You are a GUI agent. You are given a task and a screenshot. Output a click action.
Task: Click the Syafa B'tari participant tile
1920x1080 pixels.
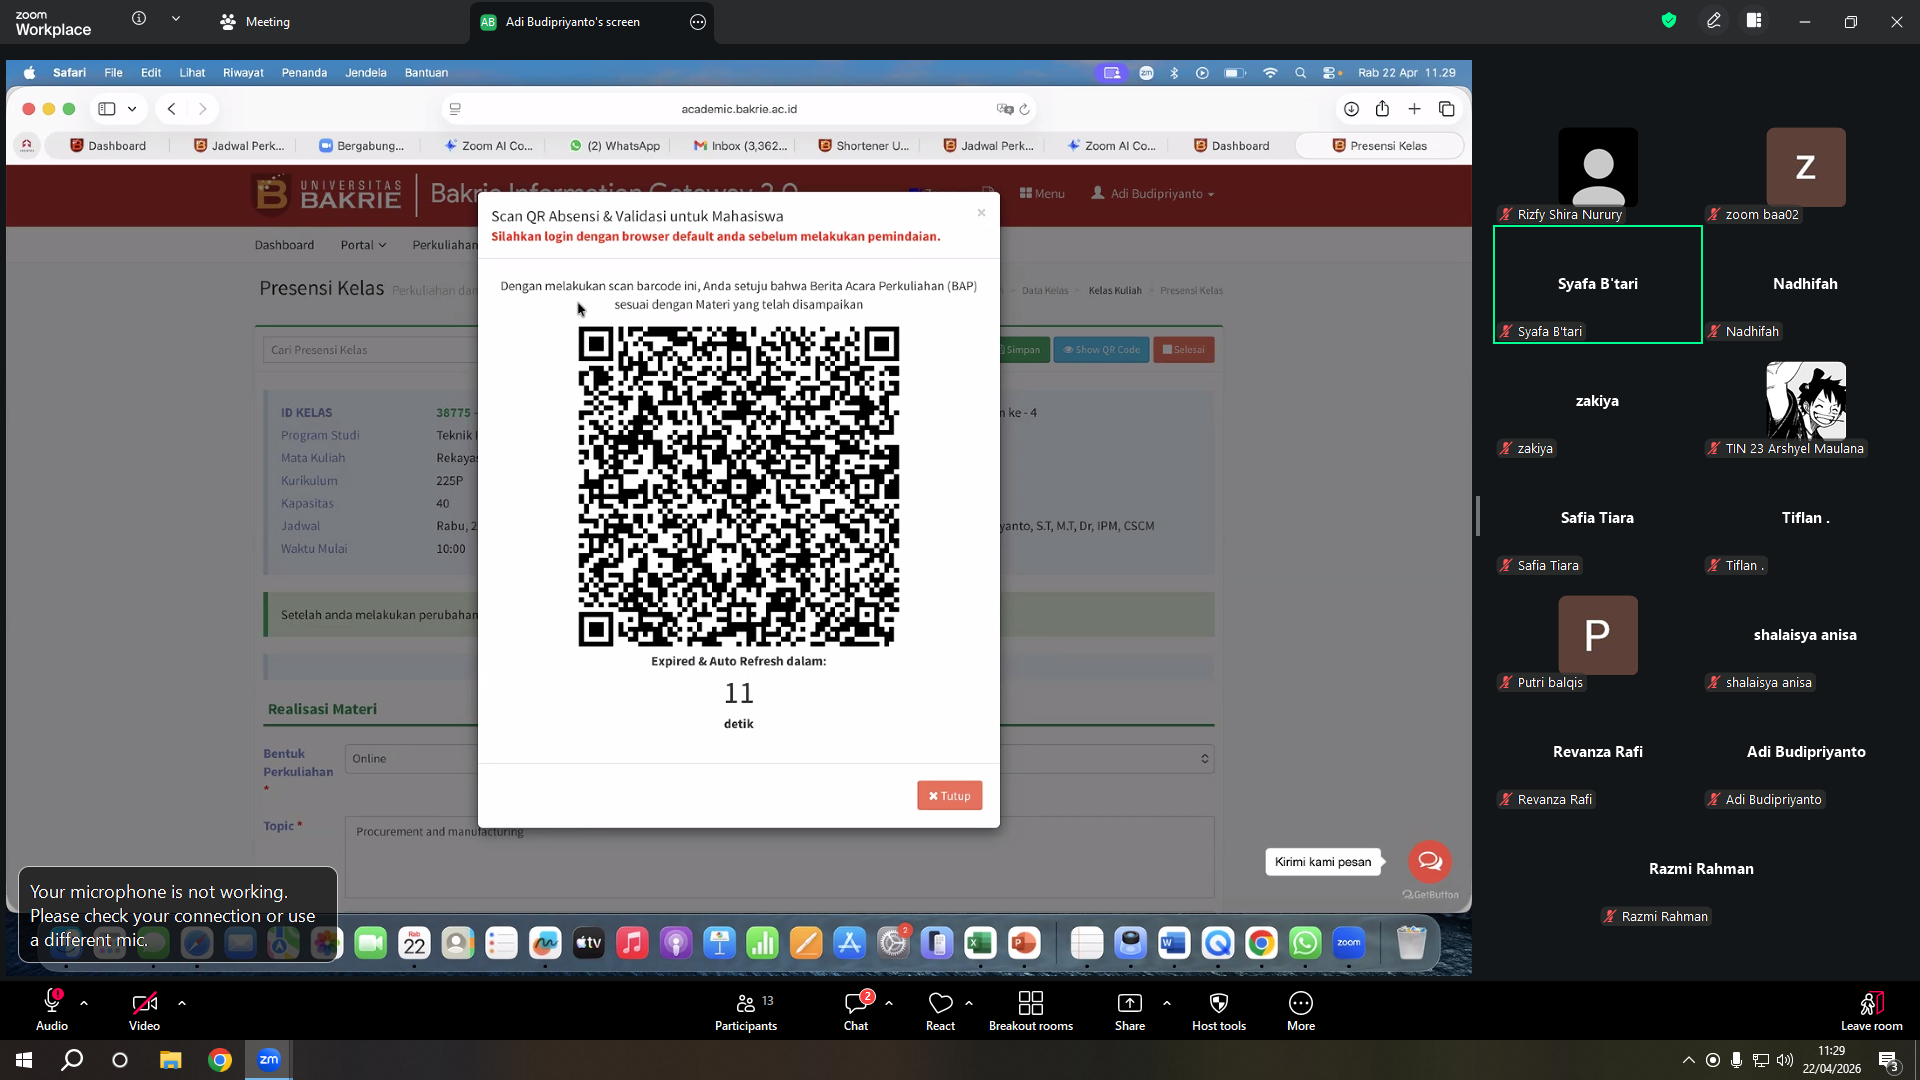[x=1597, y=285]
